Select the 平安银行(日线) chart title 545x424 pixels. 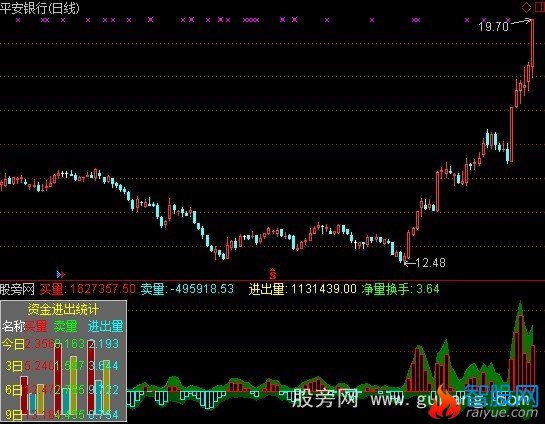(40, 8)
